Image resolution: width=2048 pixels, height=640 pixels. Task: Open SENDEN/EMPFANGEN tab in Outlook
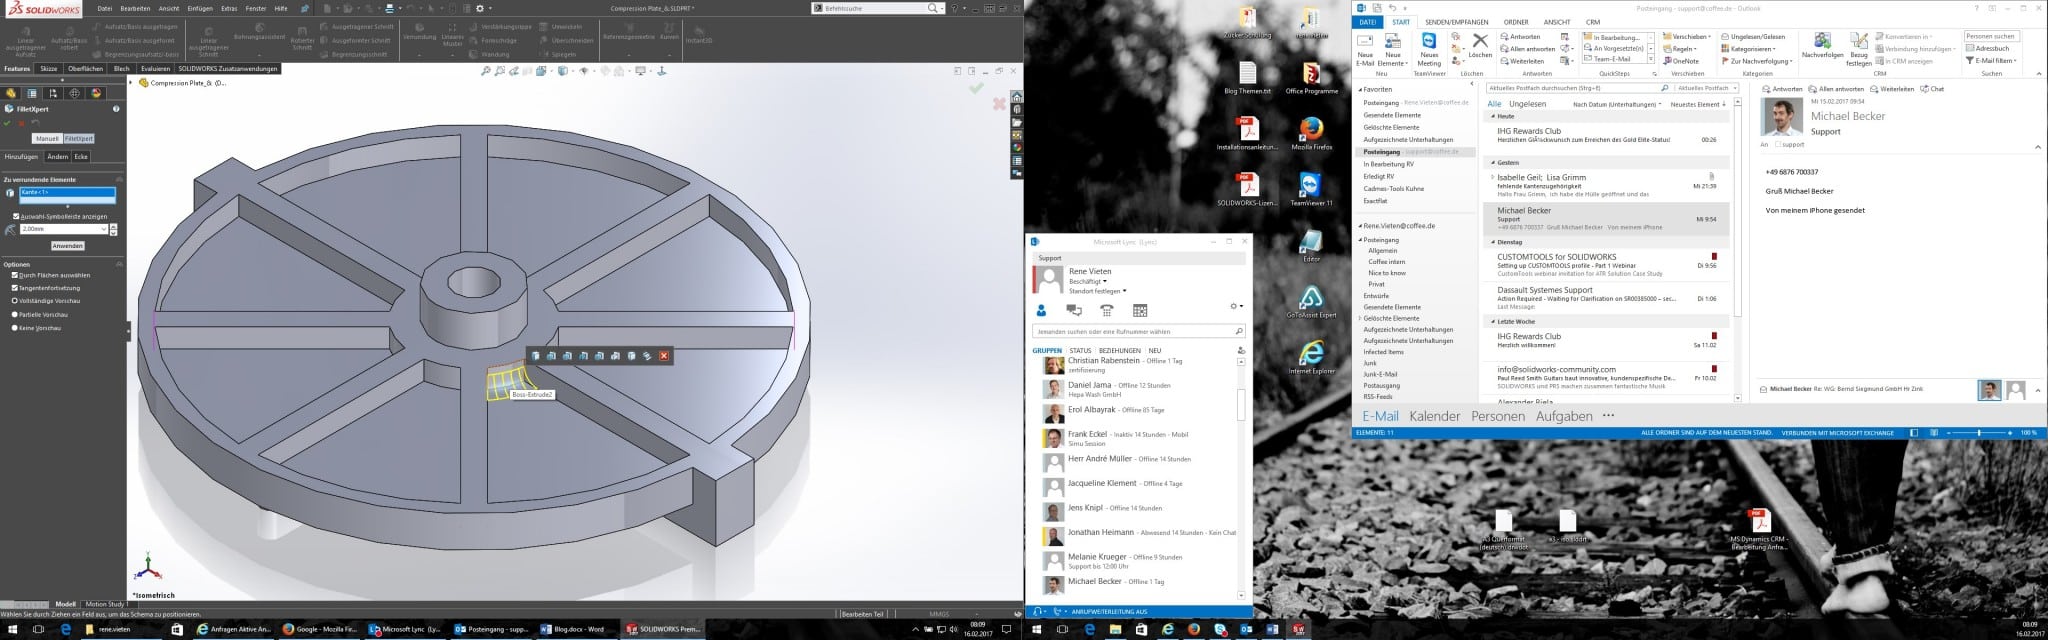tap(1456, 22)
